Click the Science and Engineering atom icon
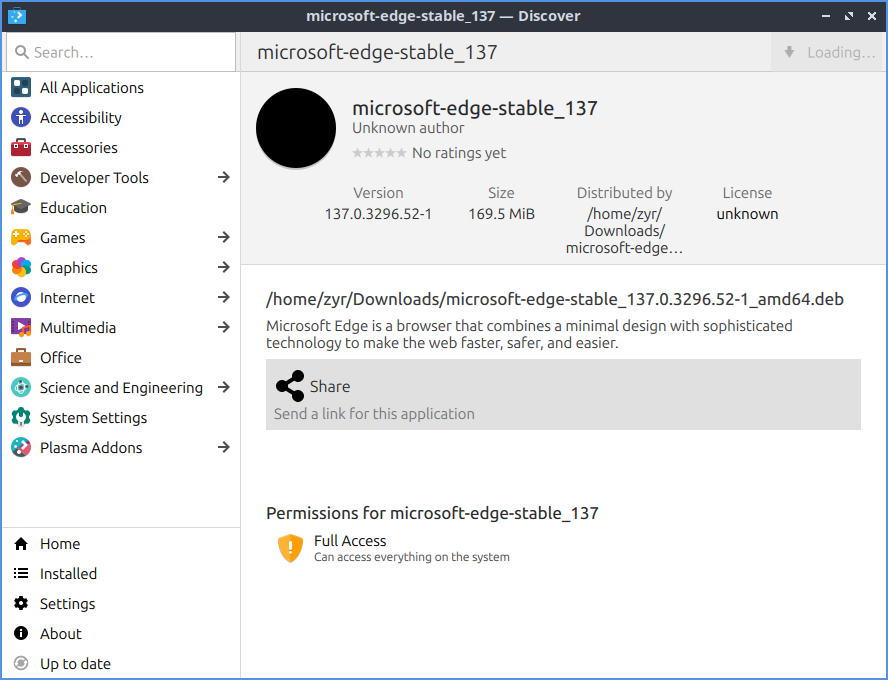The image size is (888, 680). tap(21, 388)
